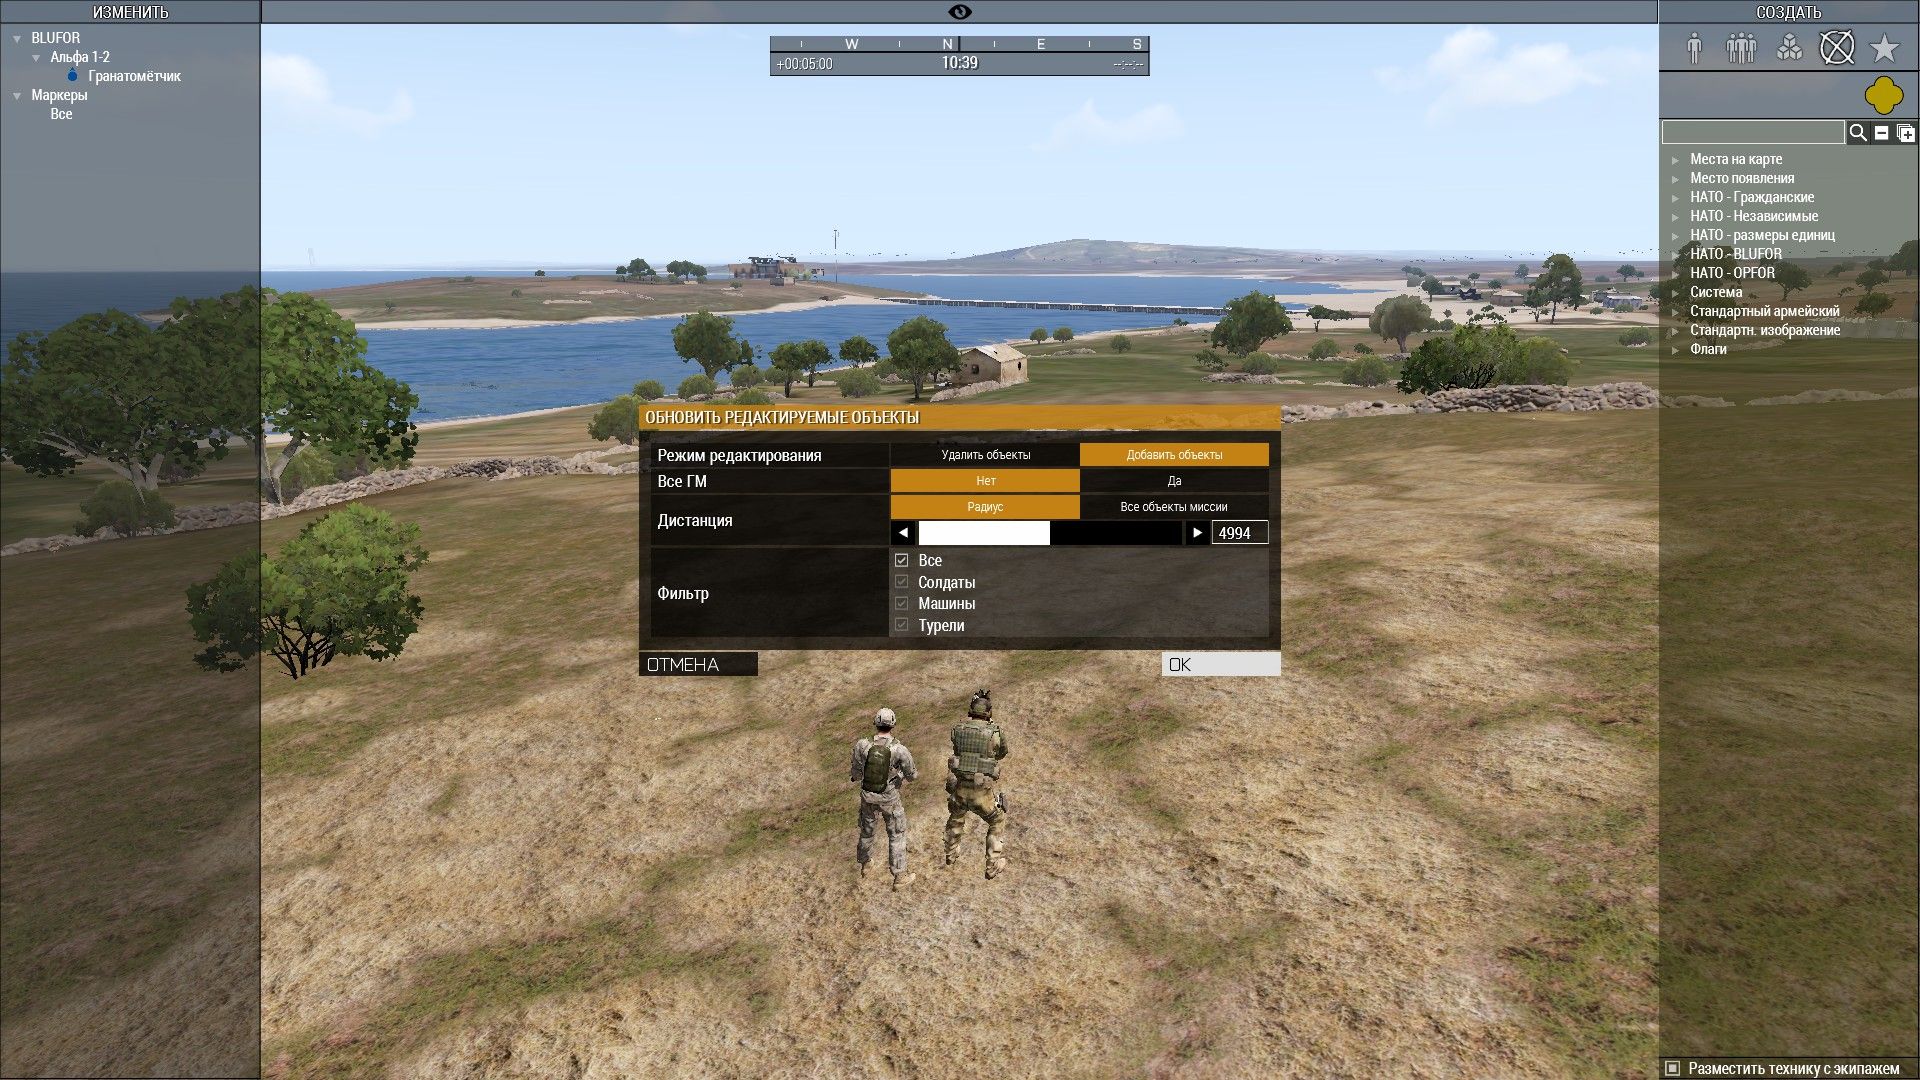This screenshot has width=1920, height=1080.
Task: Click the distance value field 4994
Action: click(1240, 533)
